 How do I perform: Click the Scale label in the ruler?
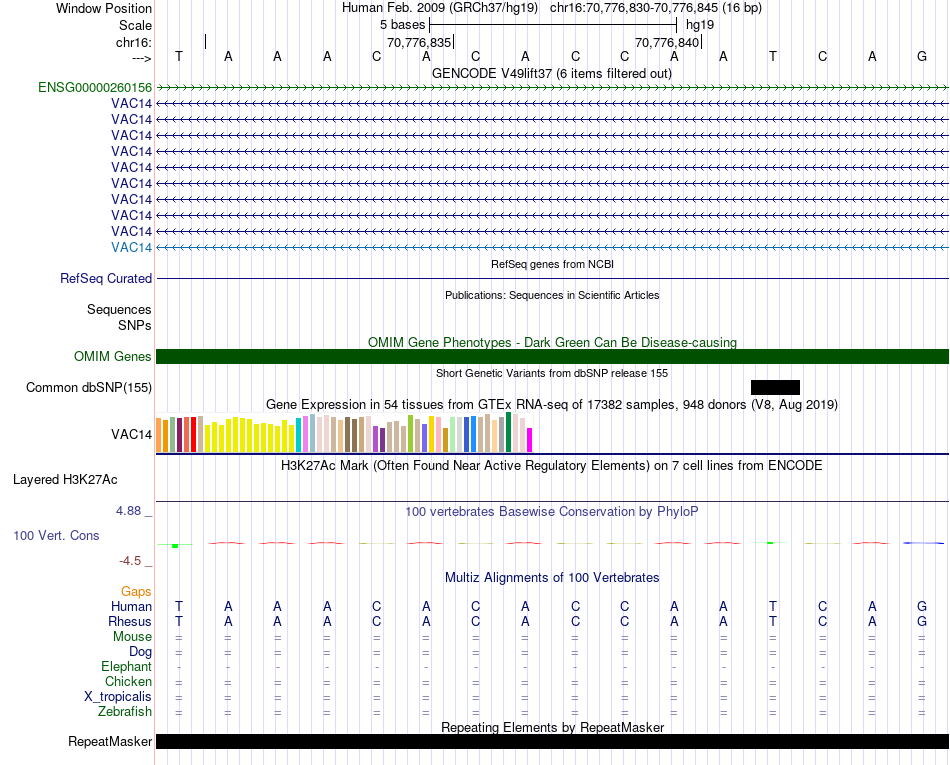tap(135, 25)
